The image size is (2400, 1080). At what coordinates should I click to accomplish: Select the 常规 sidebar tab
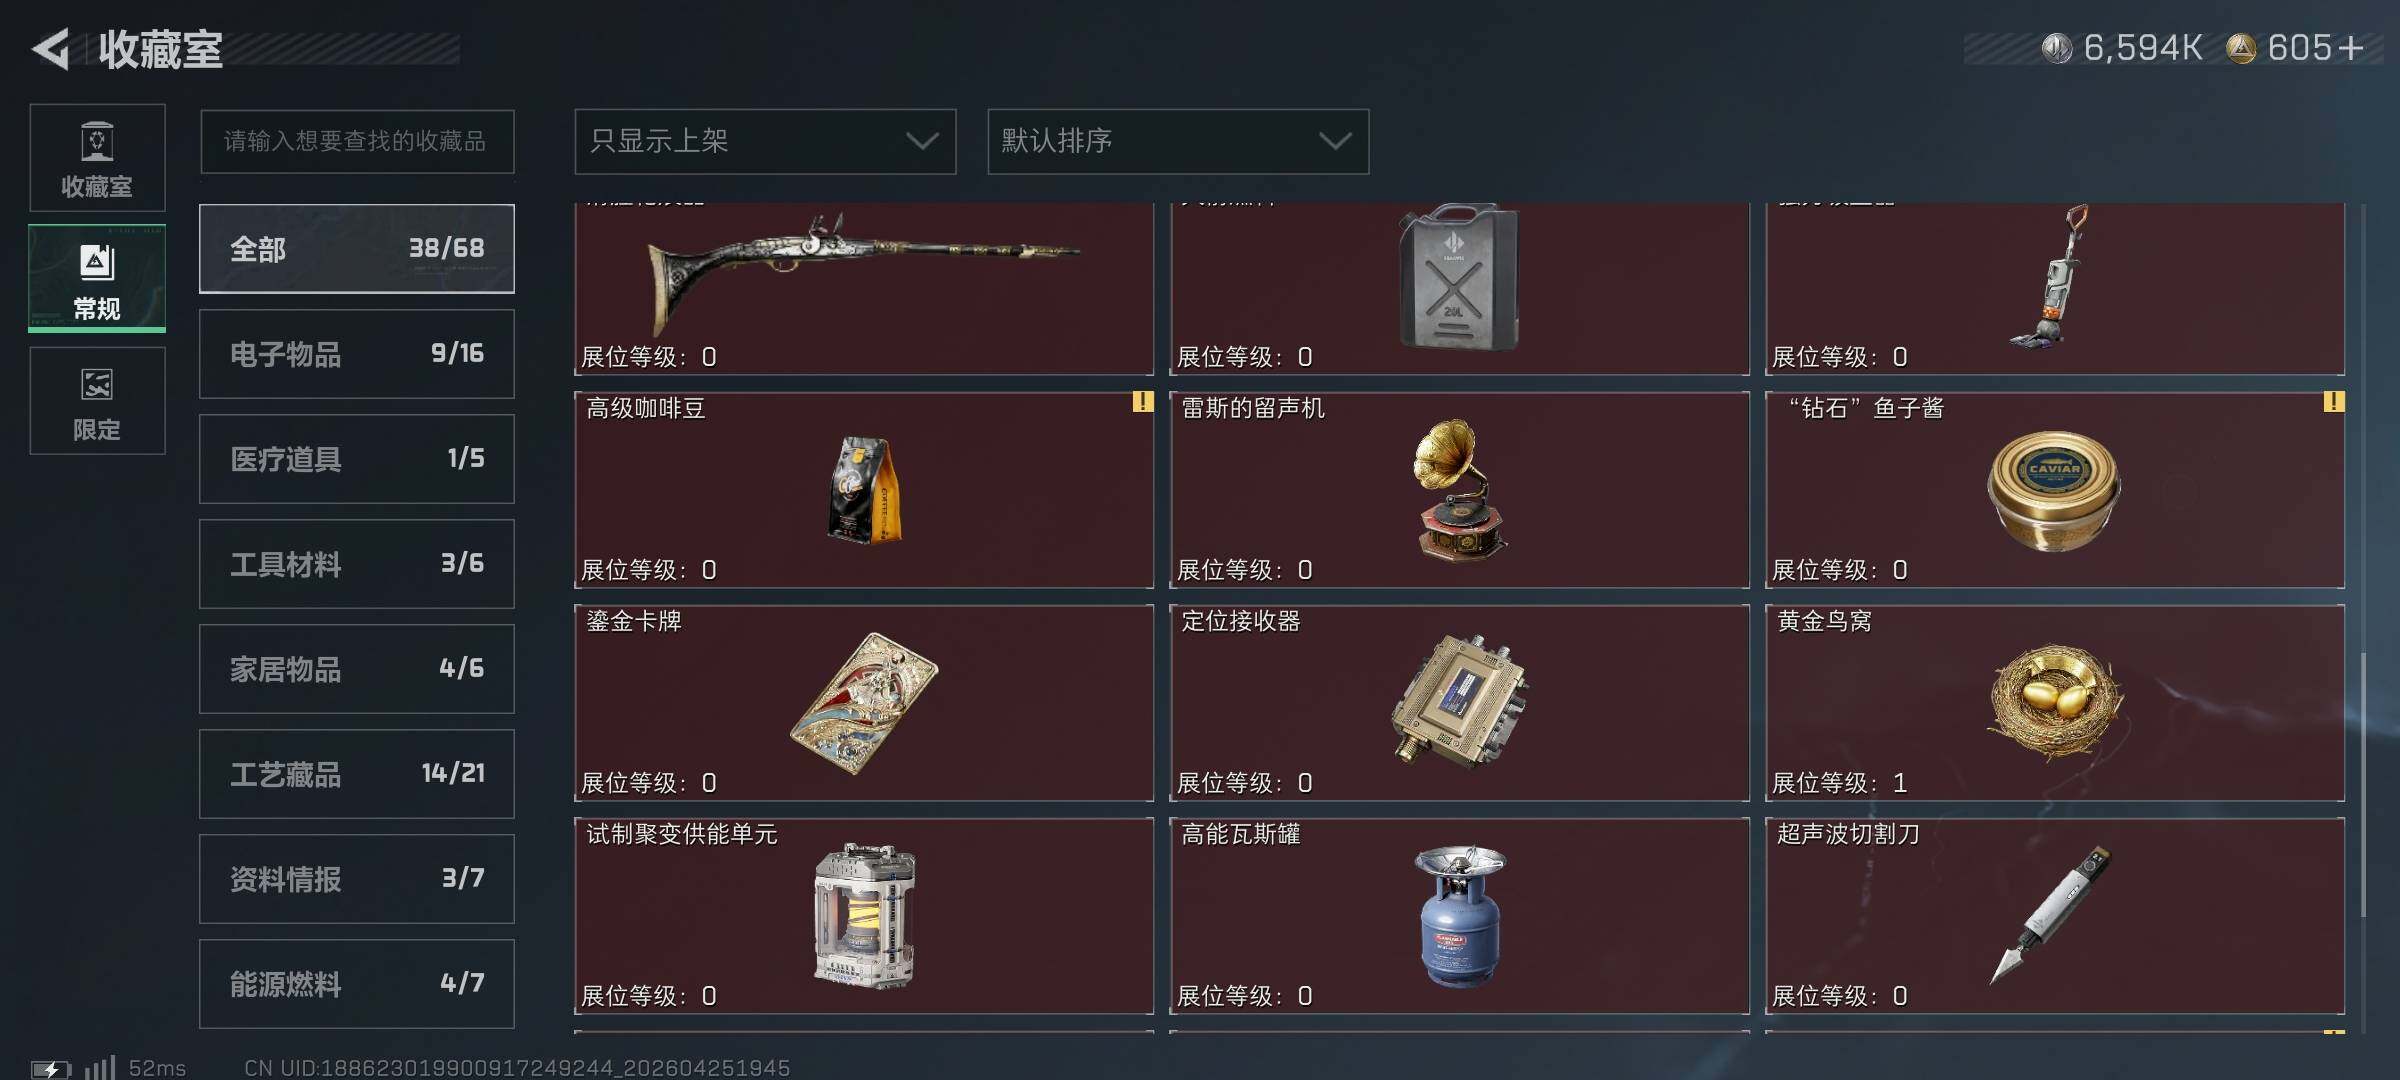[97, 279]
